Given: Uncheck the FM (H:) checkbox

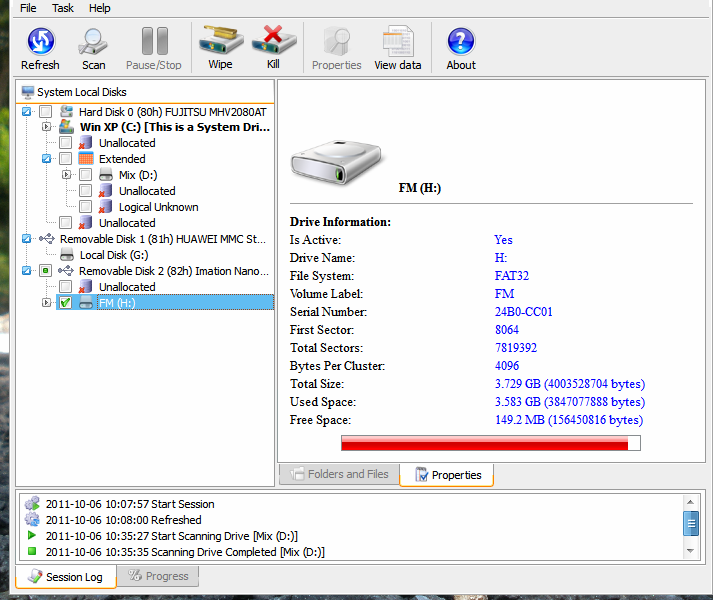Looking at the screenshot, I should tap(65, 303).
